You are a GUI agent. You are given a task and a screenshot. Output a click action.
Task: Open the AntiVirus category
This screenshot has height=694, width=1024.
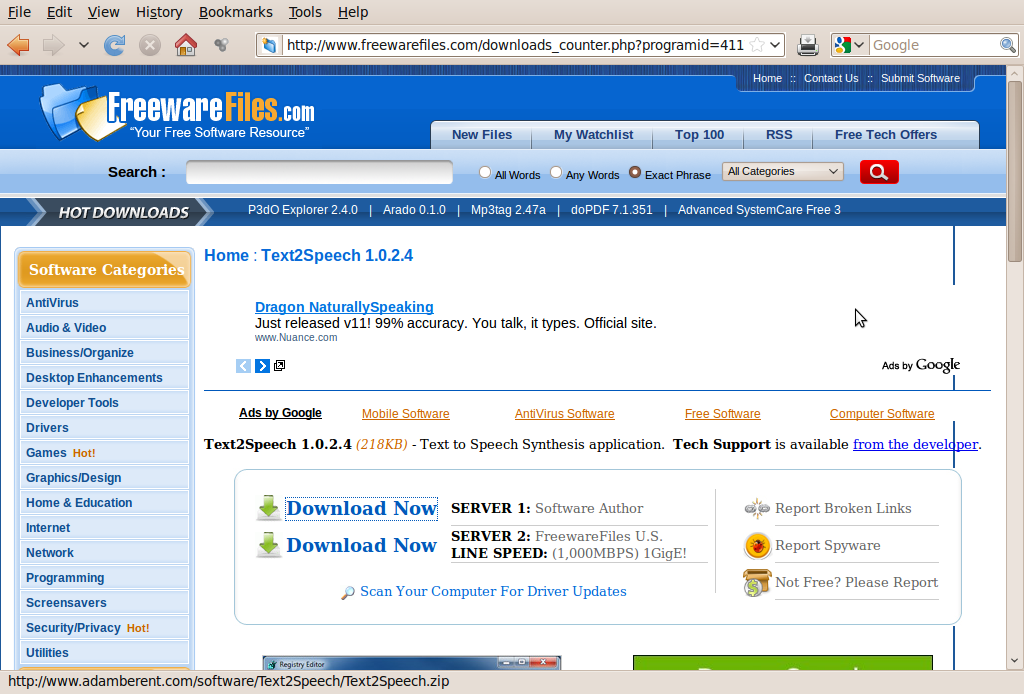[104, 303]
